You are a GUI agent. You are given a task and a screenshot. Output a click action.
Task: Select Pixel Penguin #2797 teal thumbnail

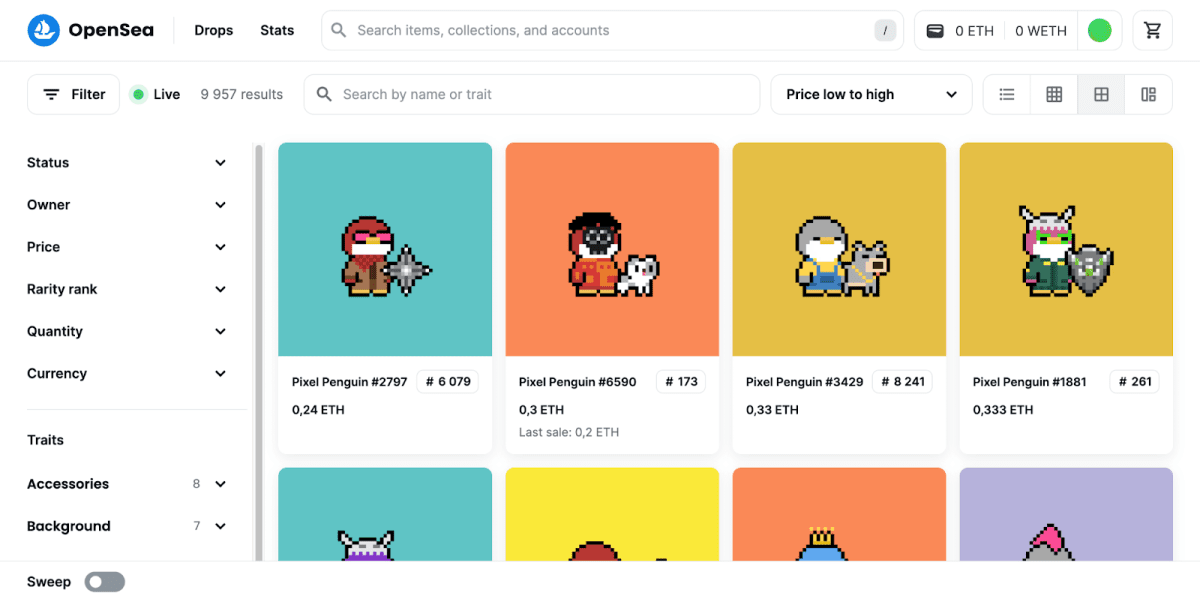tap(385, 249)
